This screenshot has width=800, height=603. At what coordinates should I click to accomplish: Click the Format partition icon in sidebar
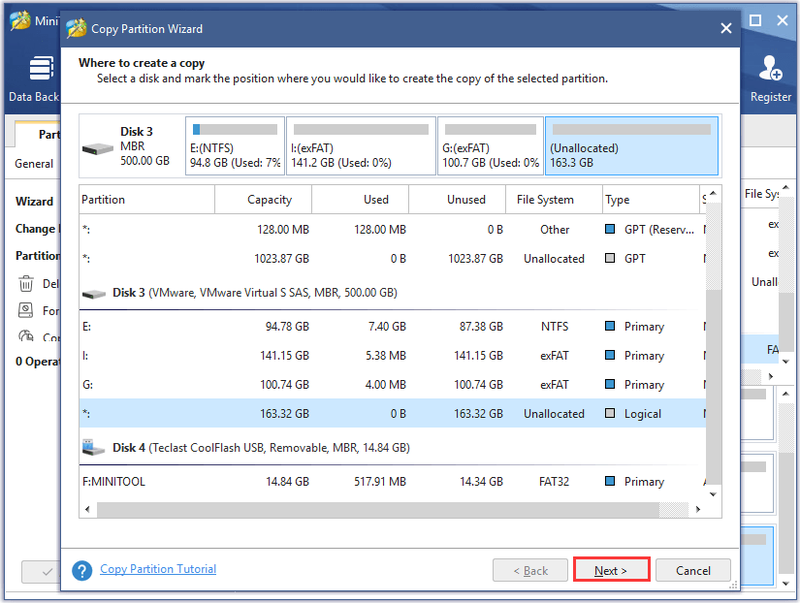coord(26,310)
